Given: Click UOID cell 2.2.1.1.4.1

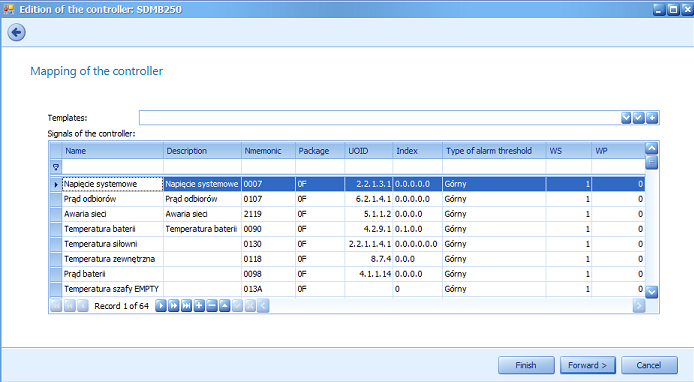Looking at the screenshot, I should tap(369, 244).
